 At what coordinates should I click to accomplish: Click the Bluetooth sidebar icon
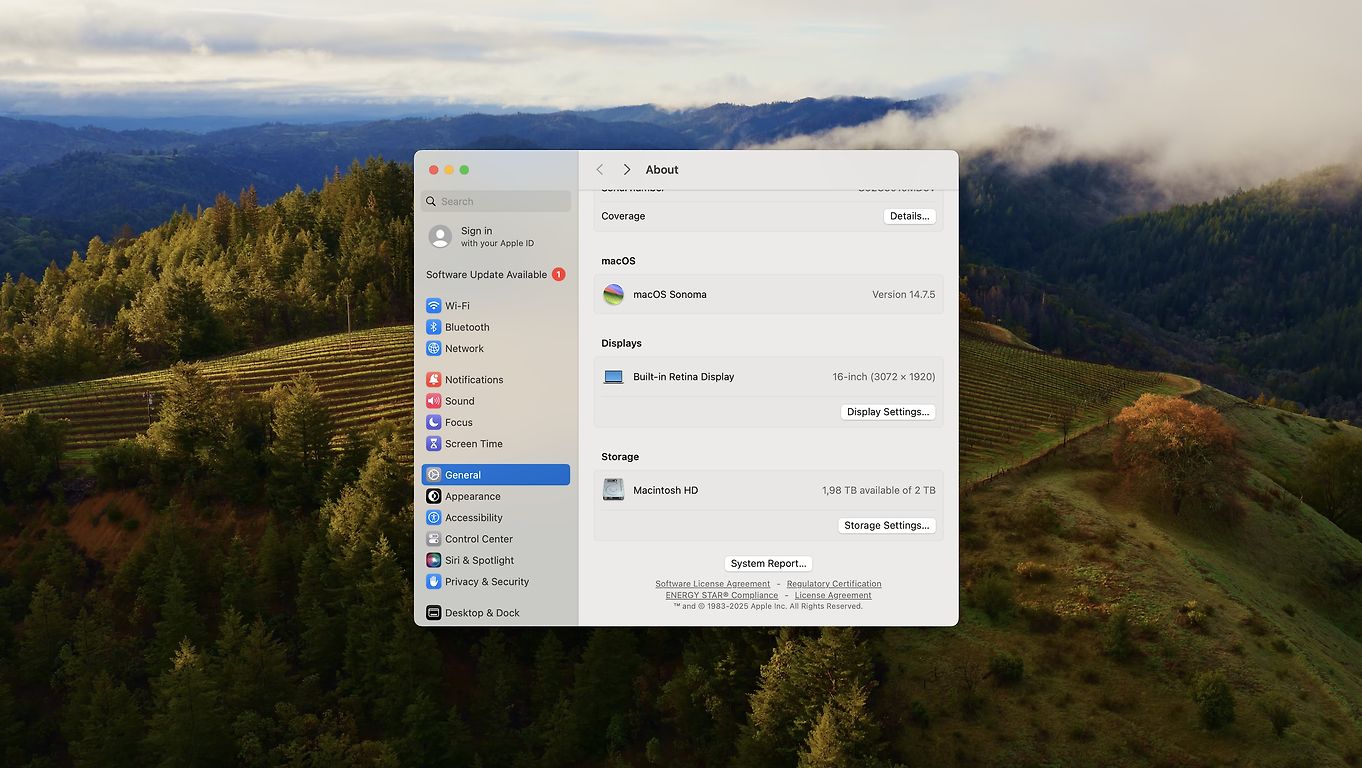[433, 327]
